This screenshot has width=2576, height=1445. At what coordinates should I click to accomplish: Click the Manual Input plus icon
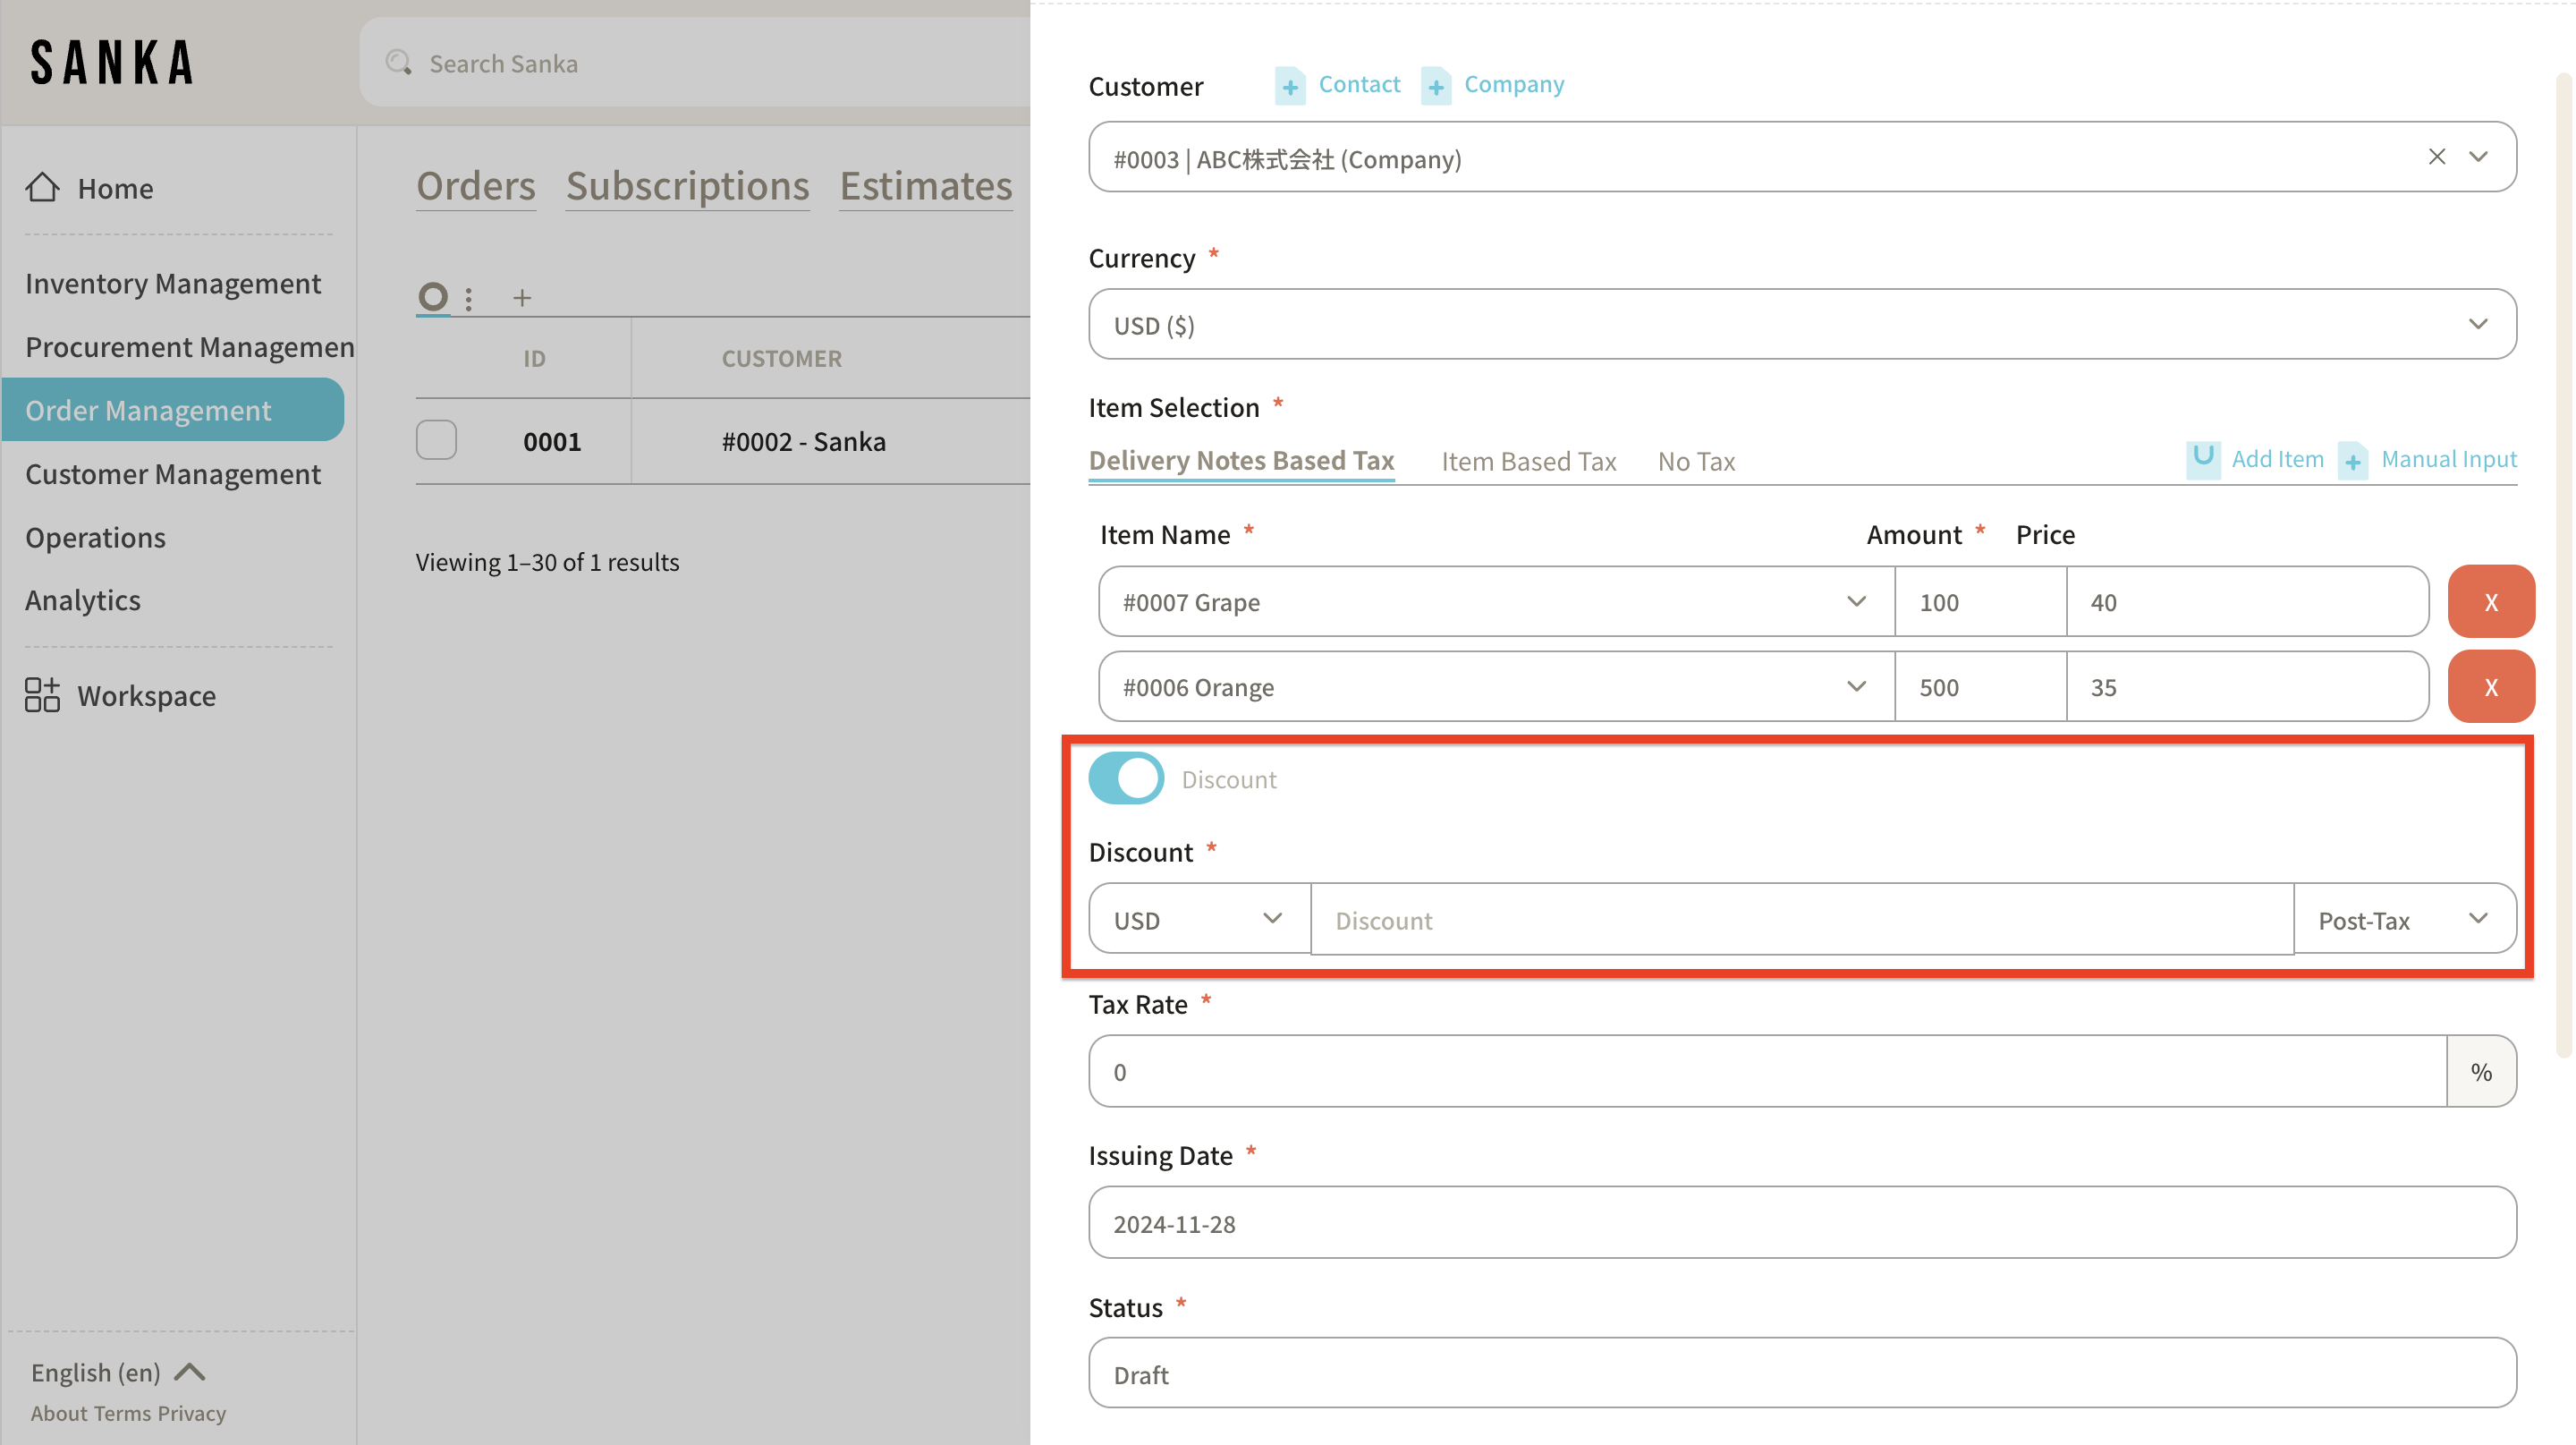pyautogui.click(x=2353, y=461)
